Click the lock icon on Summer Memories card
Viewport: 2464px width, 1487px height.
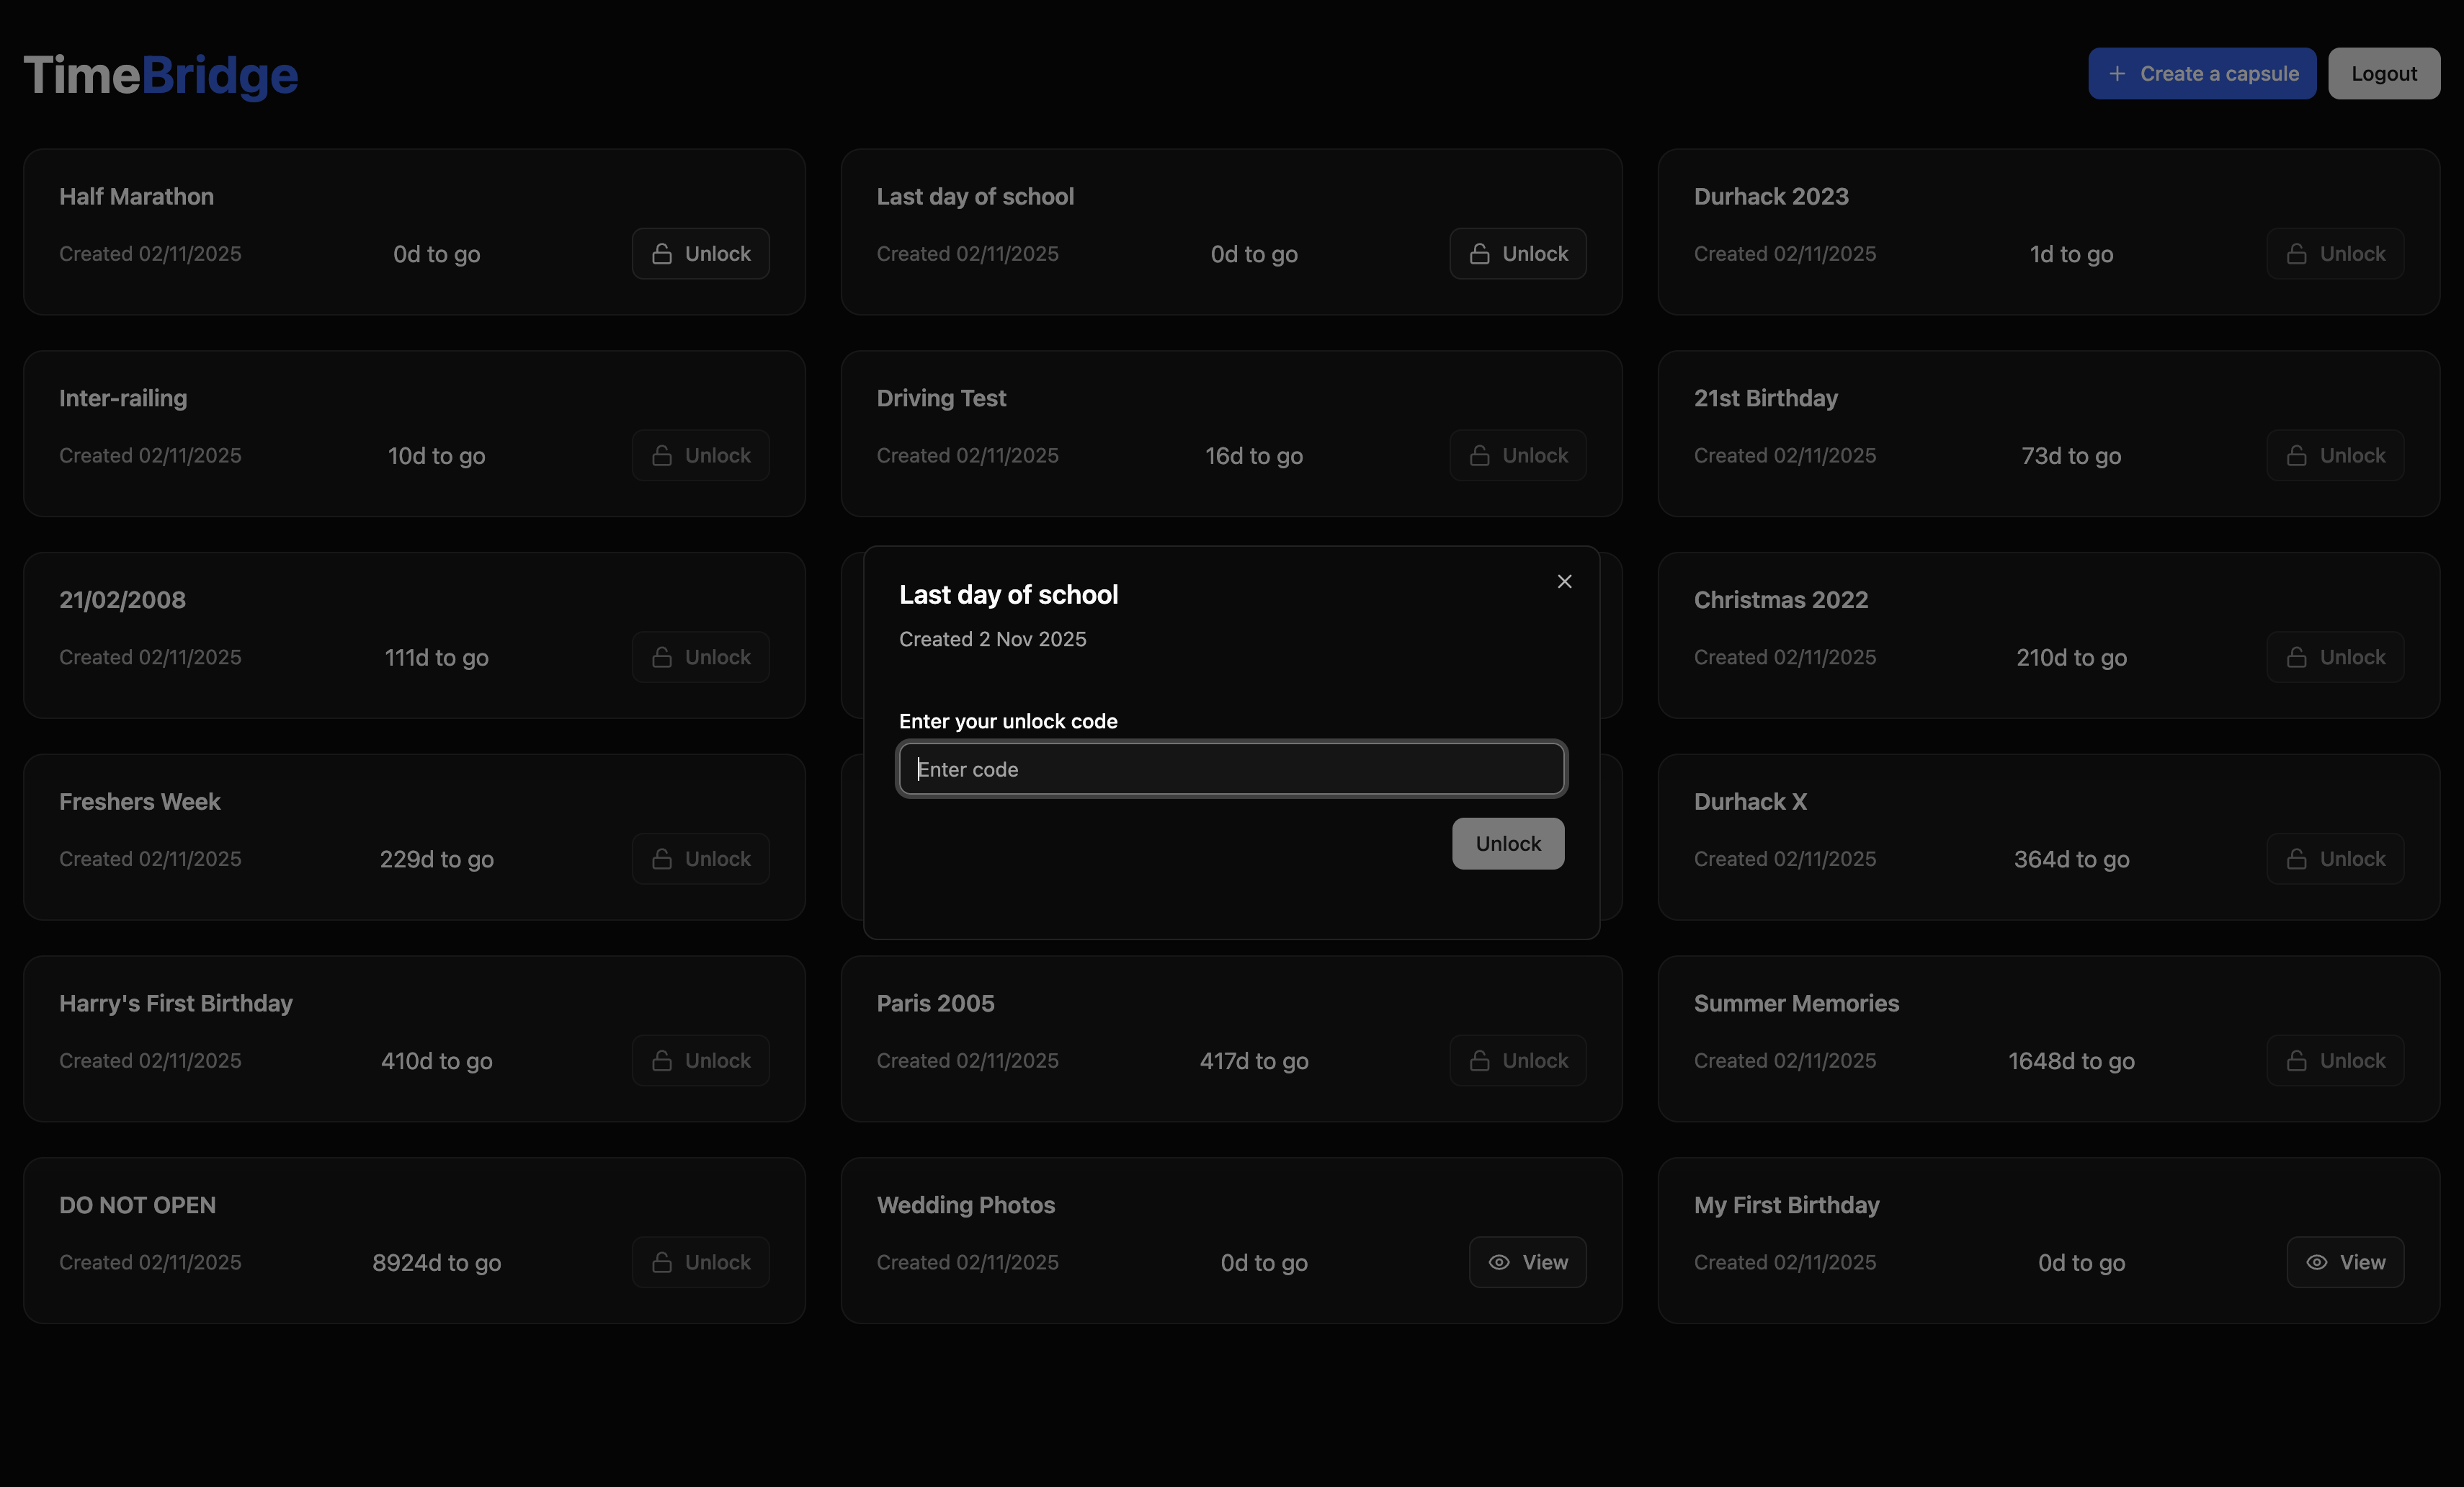pyautogui.click(x=2297, y=1061)
